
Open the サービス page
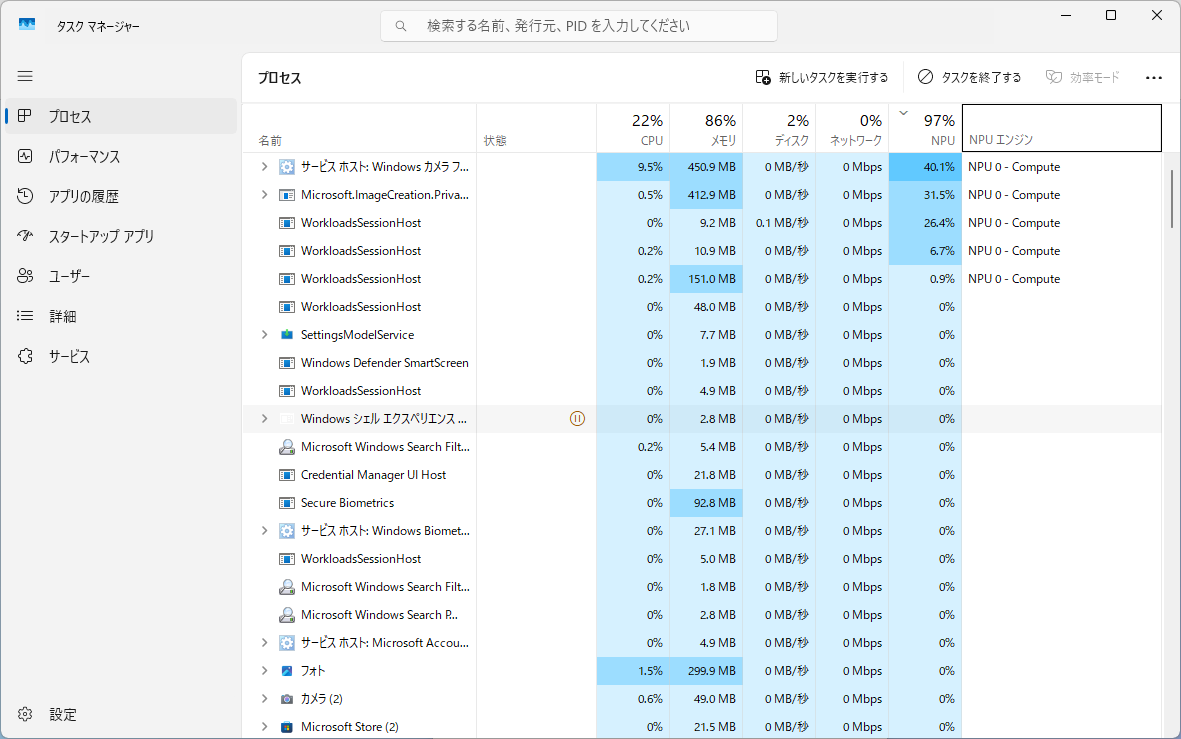pos(121,356)
